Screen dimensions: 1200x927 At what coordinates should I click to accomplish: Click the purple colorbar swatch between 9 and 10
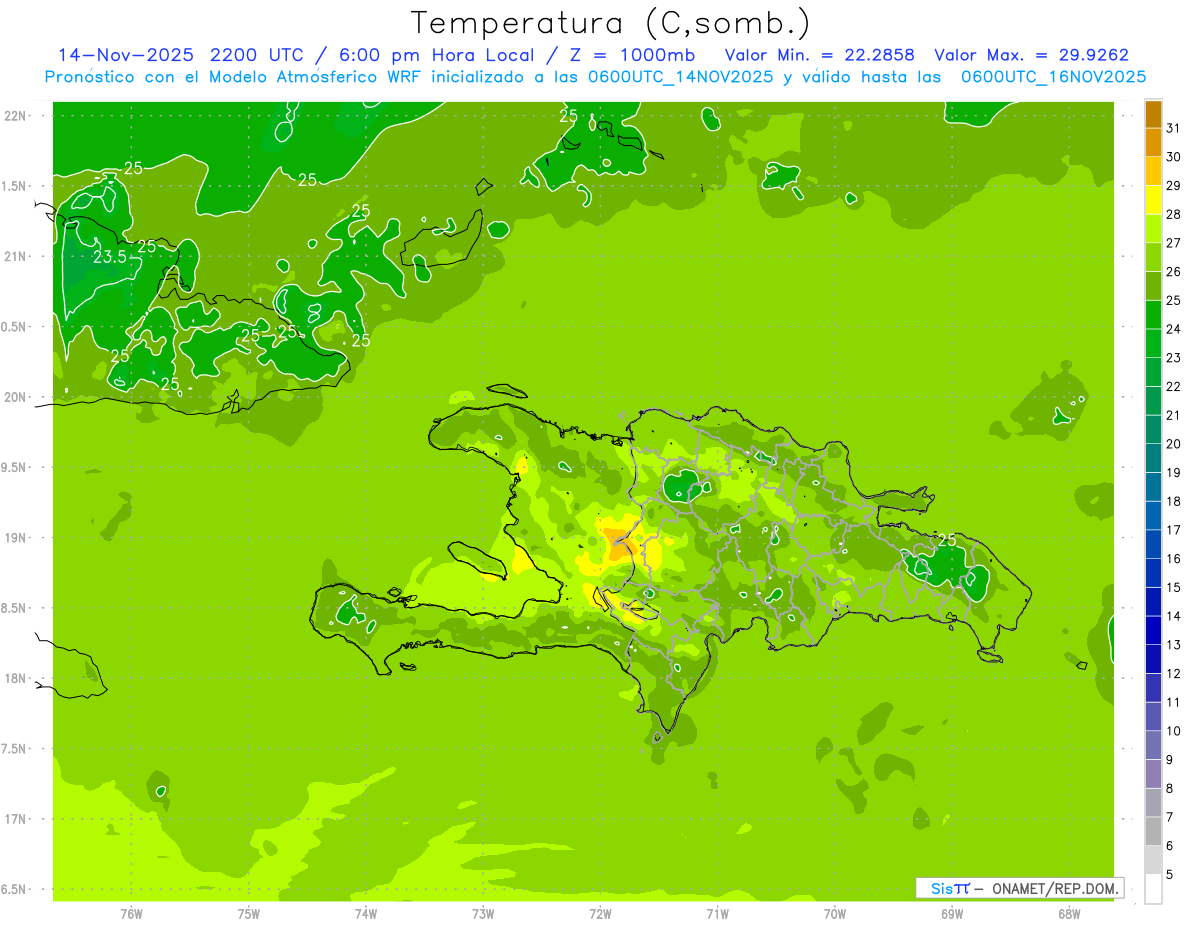pos(1153,745)
